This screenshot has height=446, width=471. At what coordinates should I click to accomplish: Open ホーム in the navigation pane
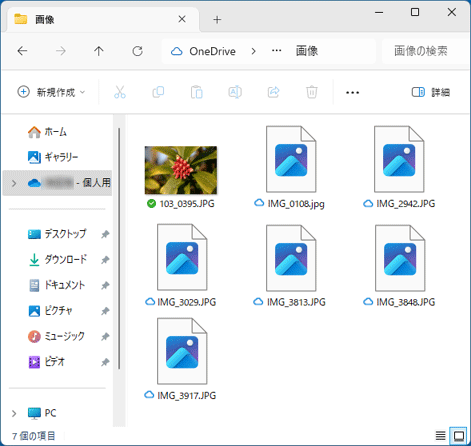[47, 132]
